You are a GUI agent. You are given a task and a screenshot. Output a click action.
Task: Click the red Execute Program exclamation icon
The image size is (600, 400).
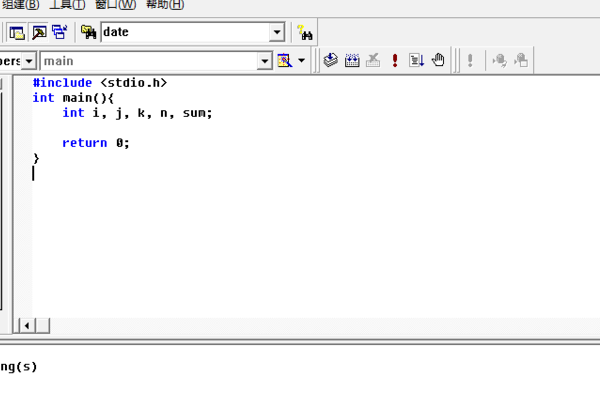395,60
